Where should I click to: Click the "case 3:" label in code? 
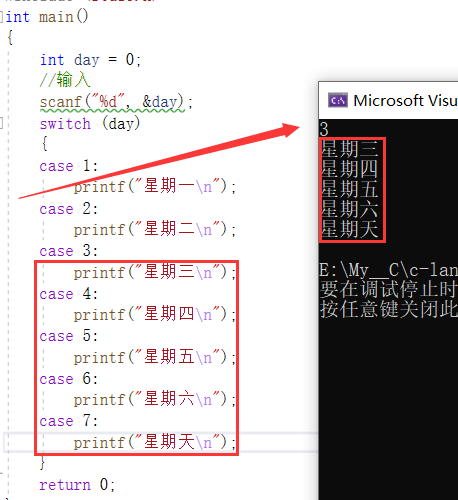(x=69, y=251)
